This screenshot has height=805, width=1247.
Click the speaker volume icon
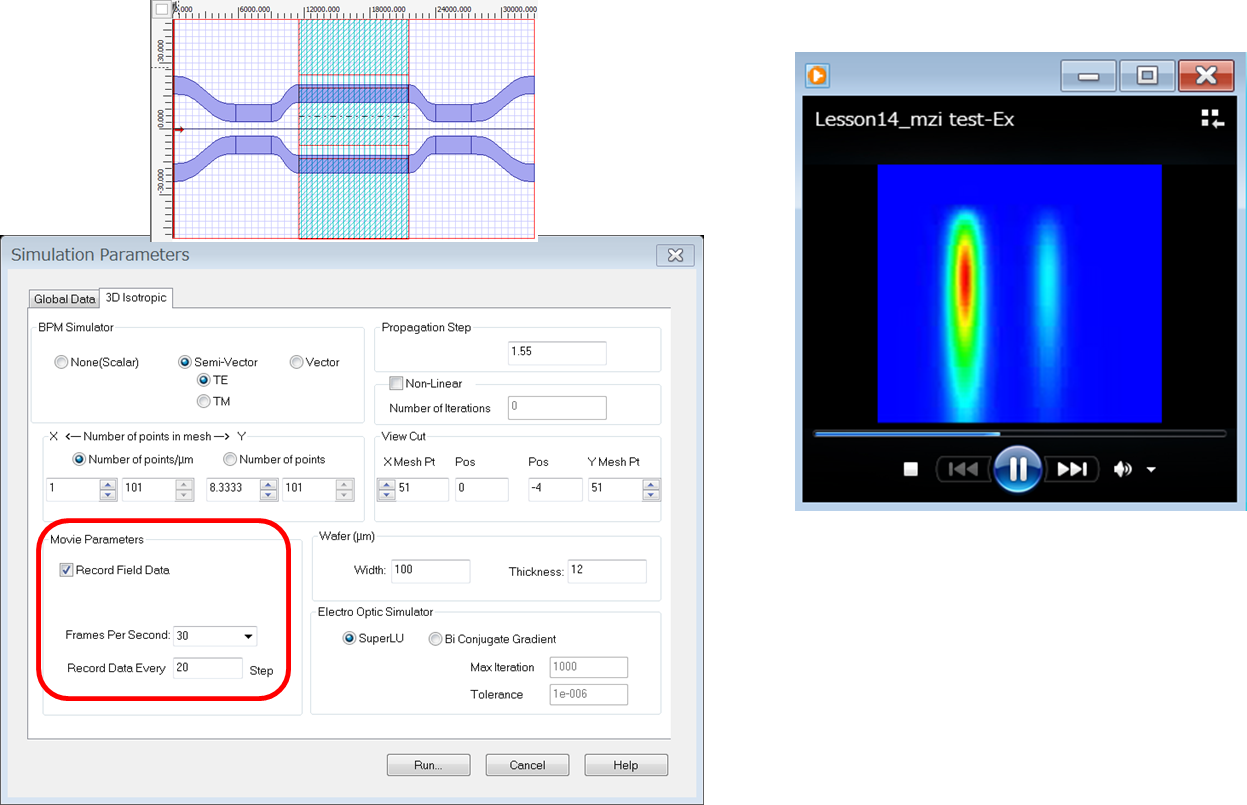tap(1122, 469)
